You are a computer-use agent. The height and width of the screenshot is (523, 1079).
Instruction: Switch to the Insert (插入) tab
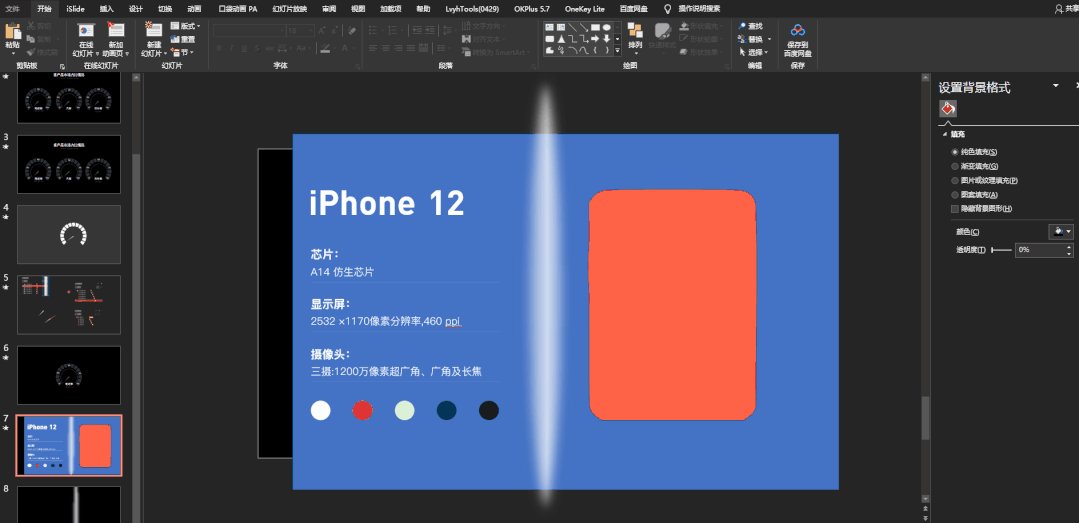[107, 9]
